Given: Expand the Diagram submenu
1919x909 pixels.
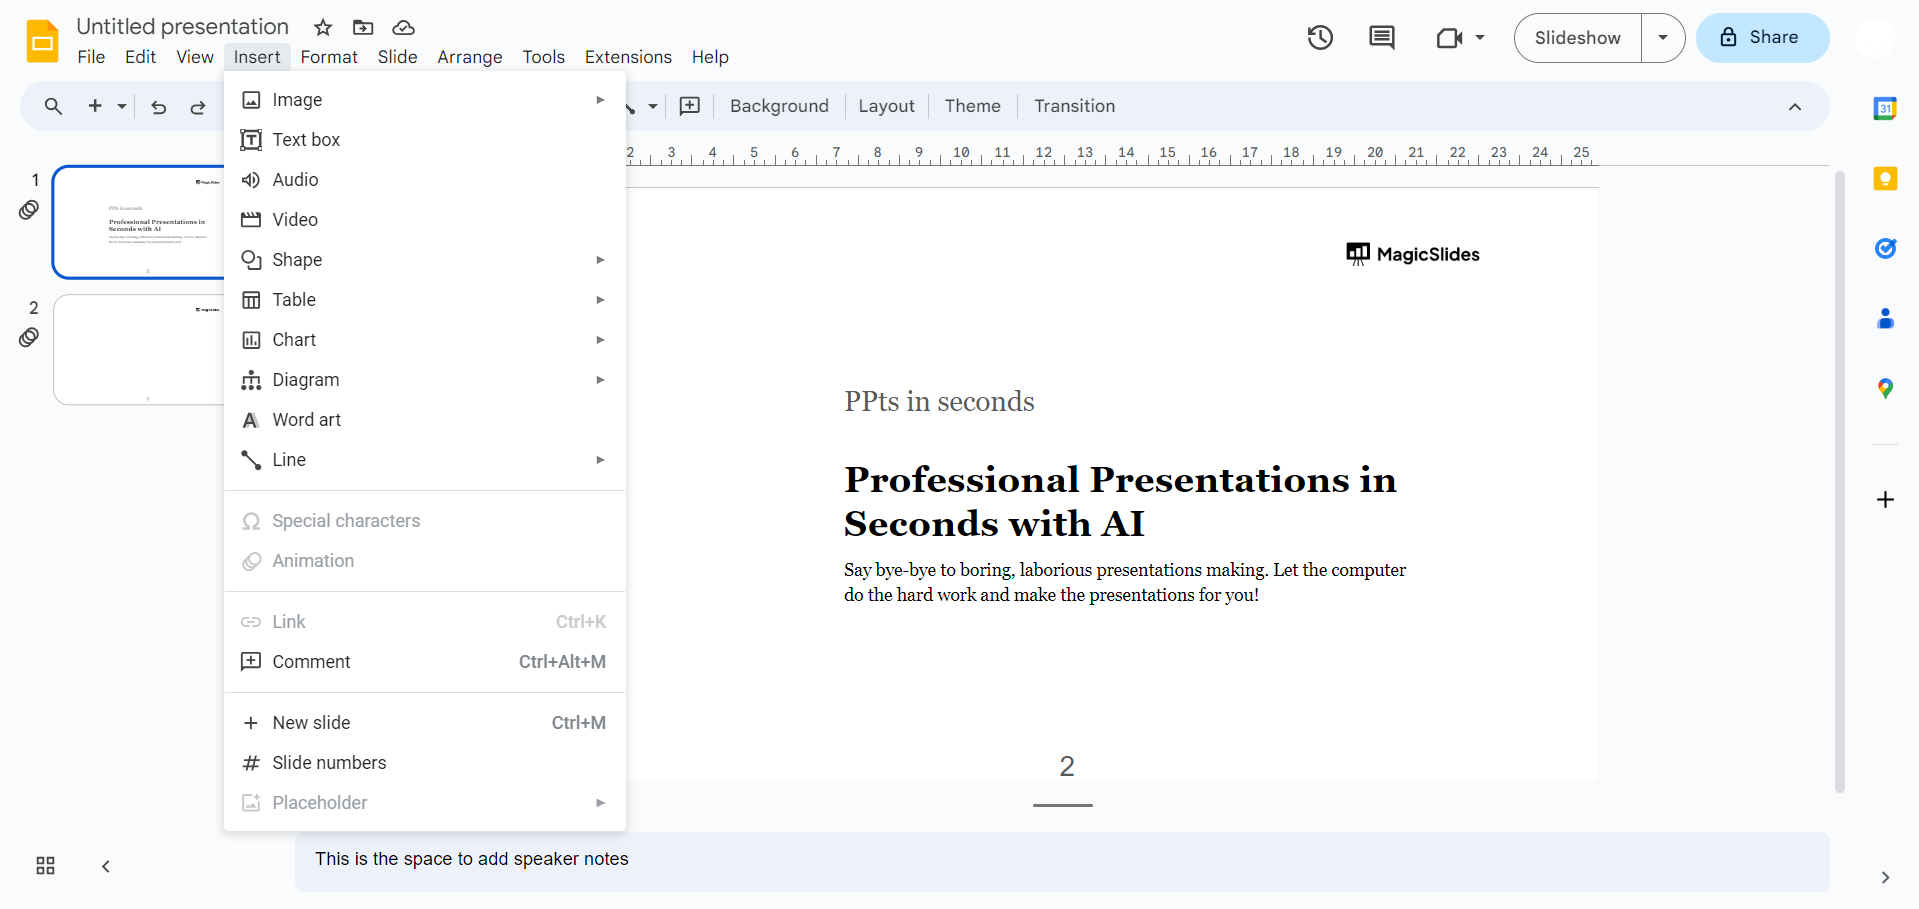Looking at the screenshot, I should (600, 380).
